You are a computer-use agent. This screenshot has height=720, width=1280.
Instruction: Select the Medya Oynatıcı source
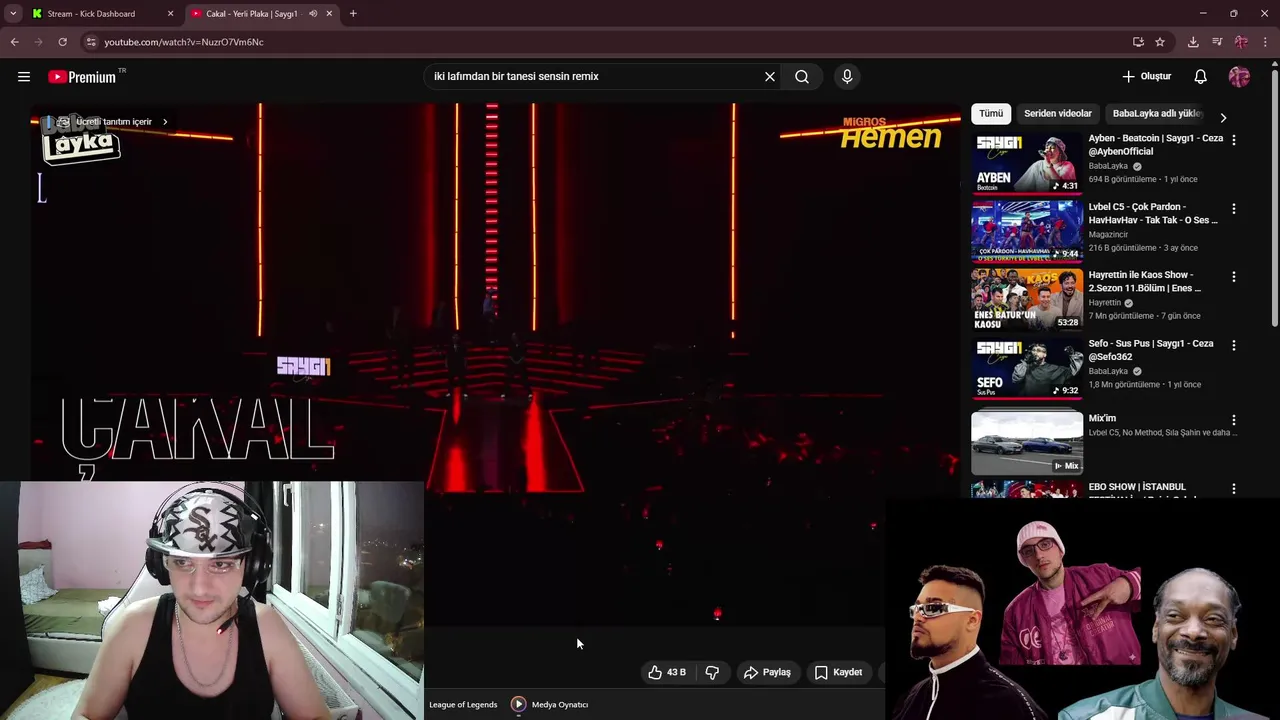560,704
